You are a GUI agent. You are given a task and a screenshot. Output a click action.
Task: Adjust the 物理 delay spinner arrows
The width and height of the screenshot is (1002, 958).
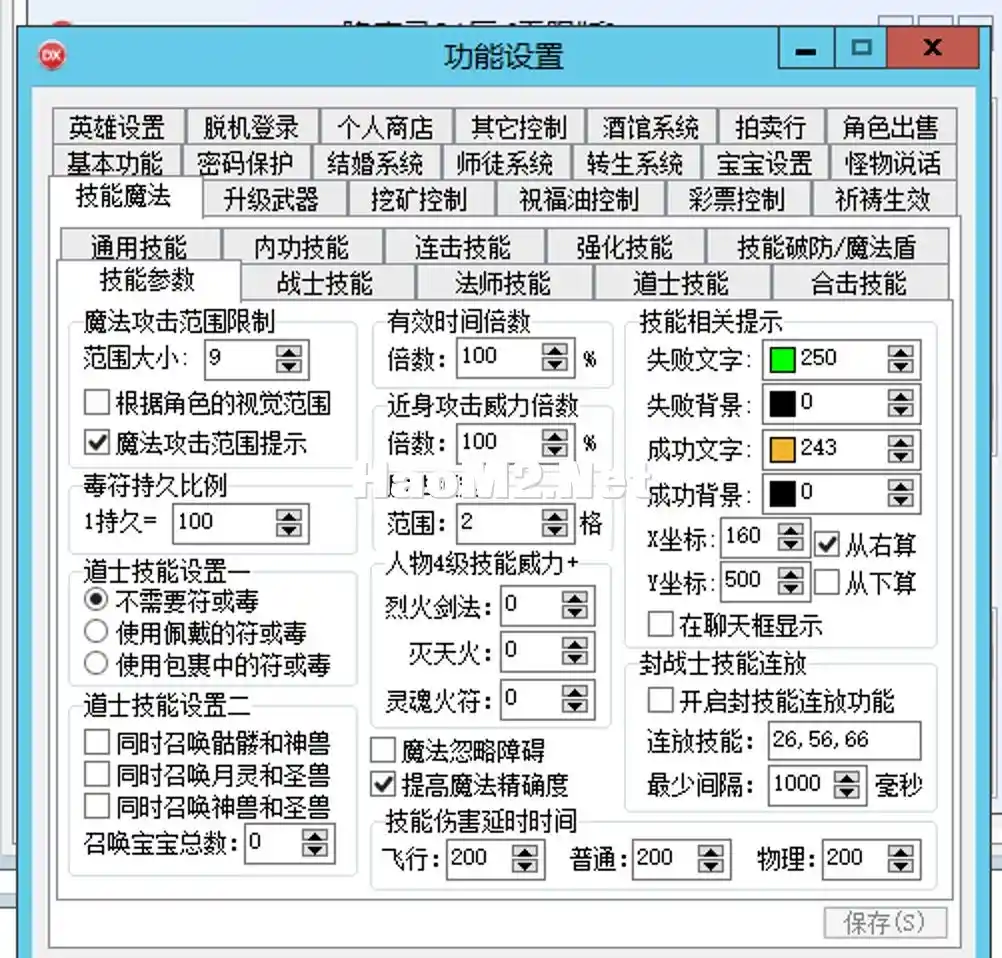900,858
